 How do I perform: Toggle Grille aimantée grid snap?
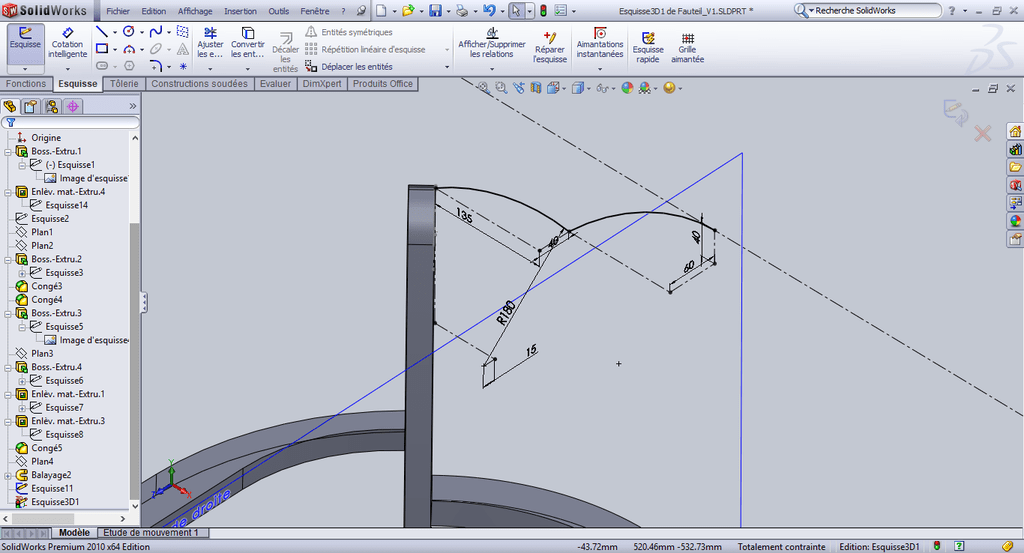coord(687,47)
